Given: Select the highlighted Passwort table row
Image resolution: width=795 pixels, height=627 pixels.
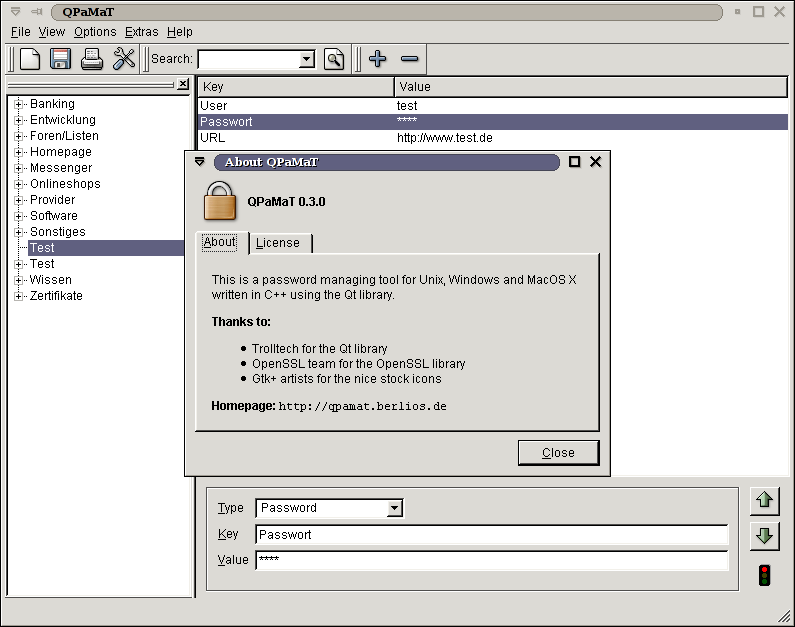Looking at the screenshot, I should pyautogui.click(x=493, y=122).
